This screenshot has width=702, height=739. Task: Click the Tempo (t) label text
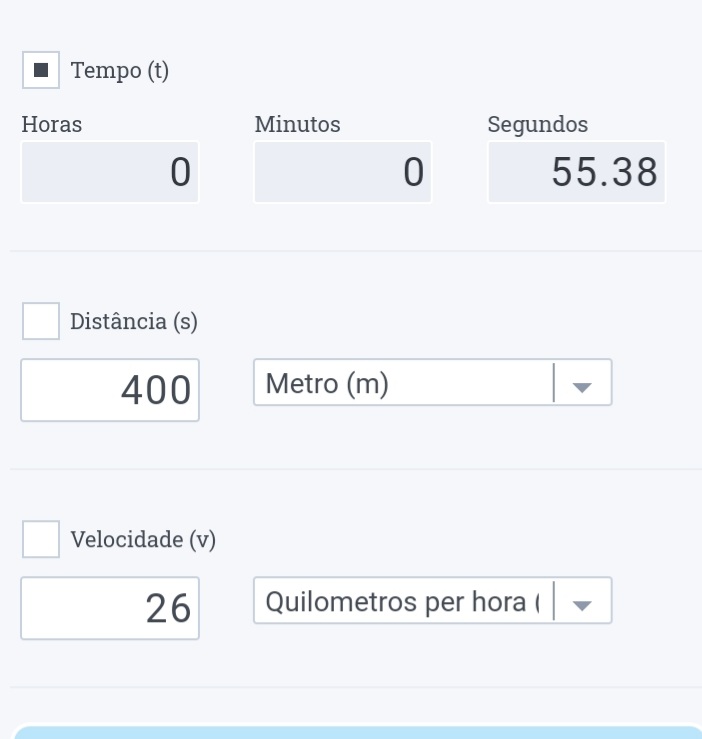pos(119,72)
